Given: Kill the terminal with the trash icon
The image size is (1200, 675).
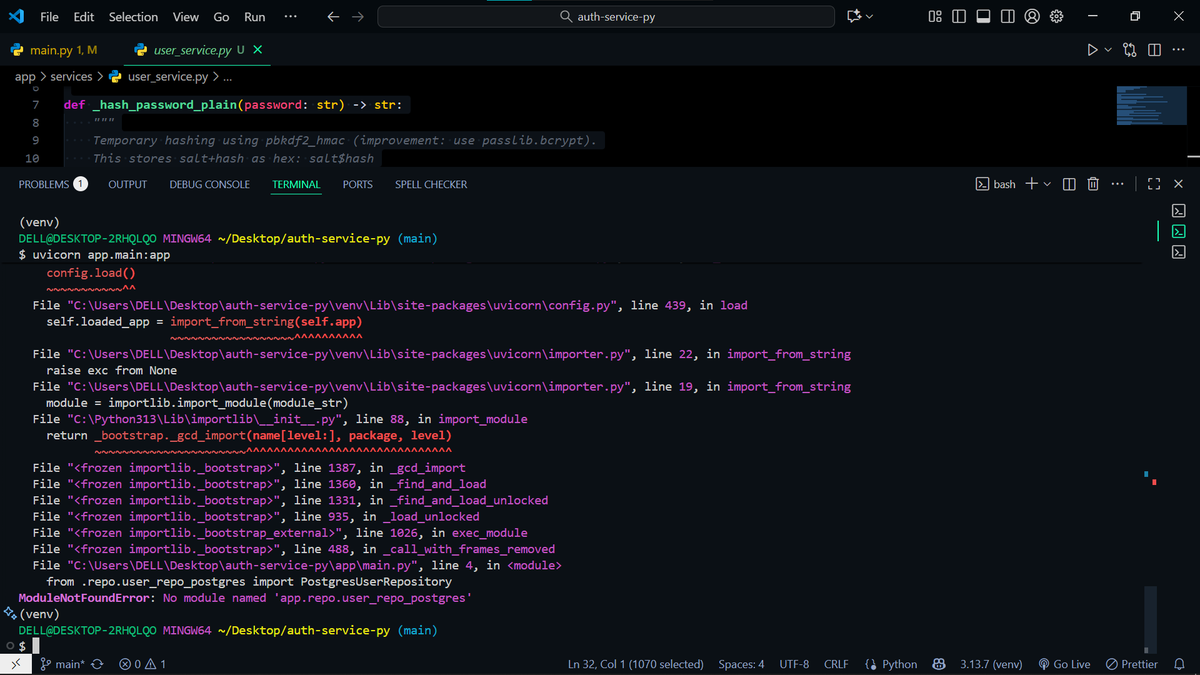Looking at the screenshot, I should point(1093,184).
